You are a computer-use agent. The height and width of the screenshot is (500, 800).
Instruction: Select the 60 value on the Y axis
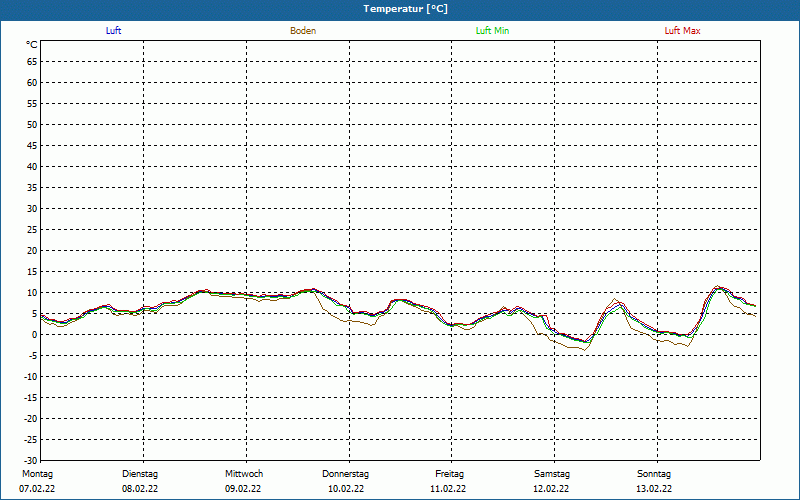(32, 83)
